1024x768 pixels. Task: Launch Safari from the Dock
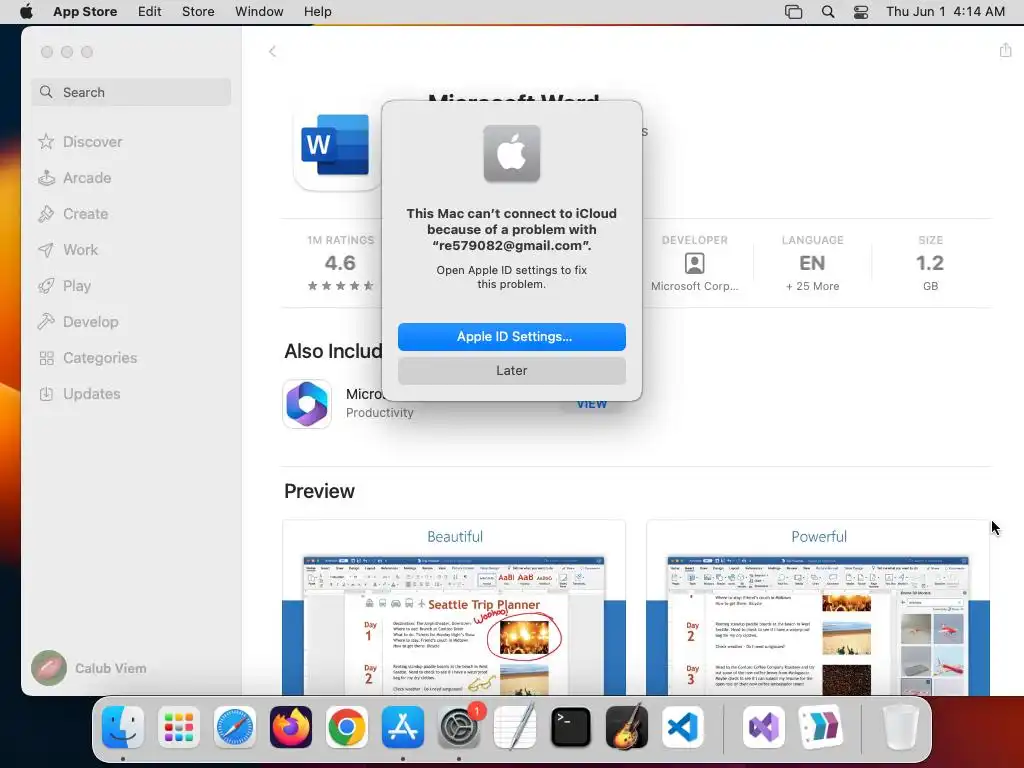pyautogui.click(x=234, y=727)
